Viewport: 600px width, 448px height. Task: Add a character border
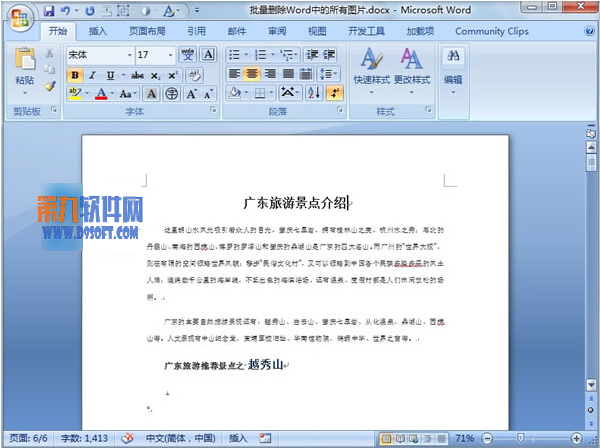(x=208, y=55)
